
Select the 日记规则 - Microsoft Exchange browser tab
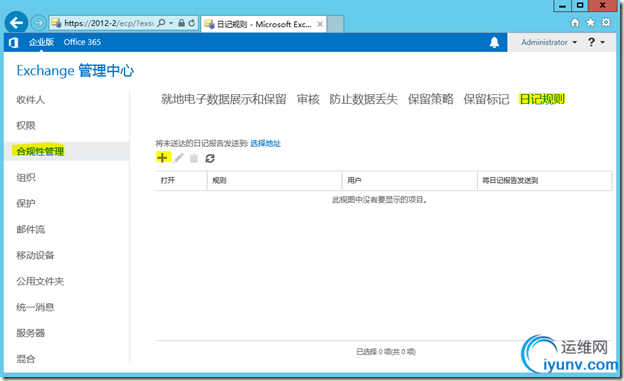coord(263,24)
